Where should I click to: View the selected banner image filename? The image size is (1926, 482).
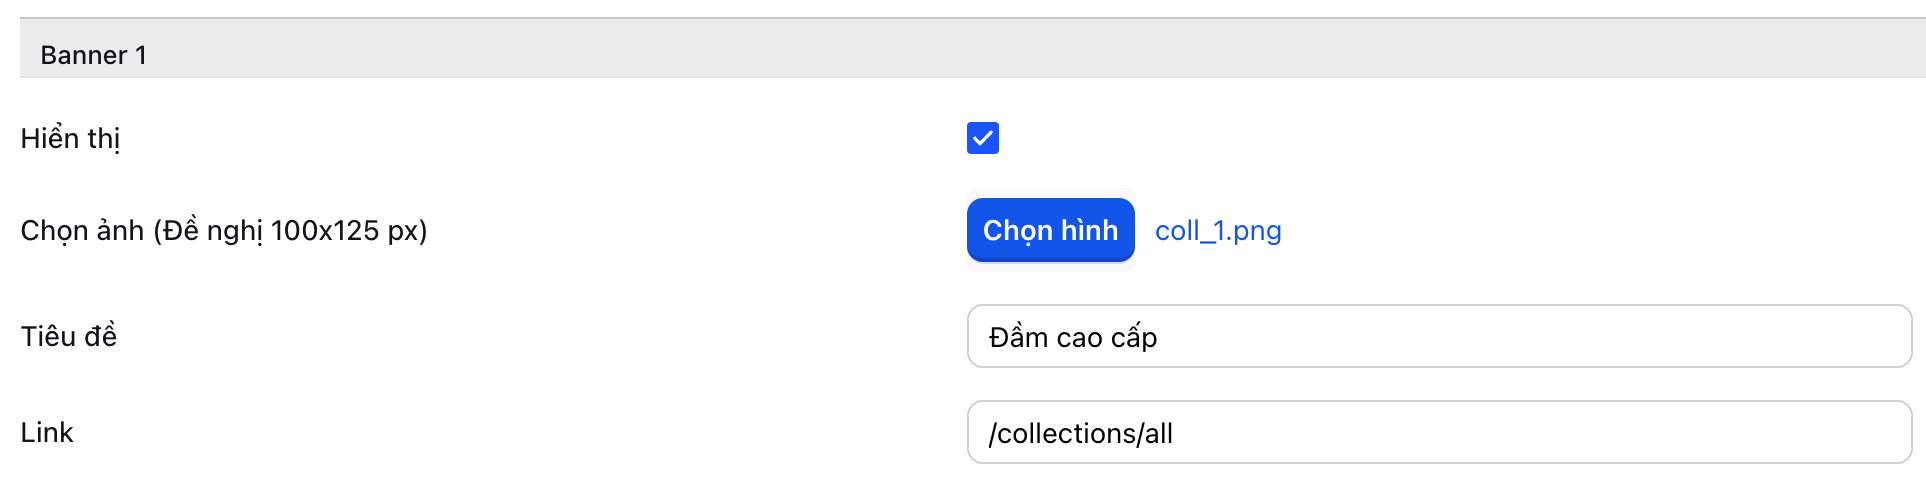tap(1217, 231)
